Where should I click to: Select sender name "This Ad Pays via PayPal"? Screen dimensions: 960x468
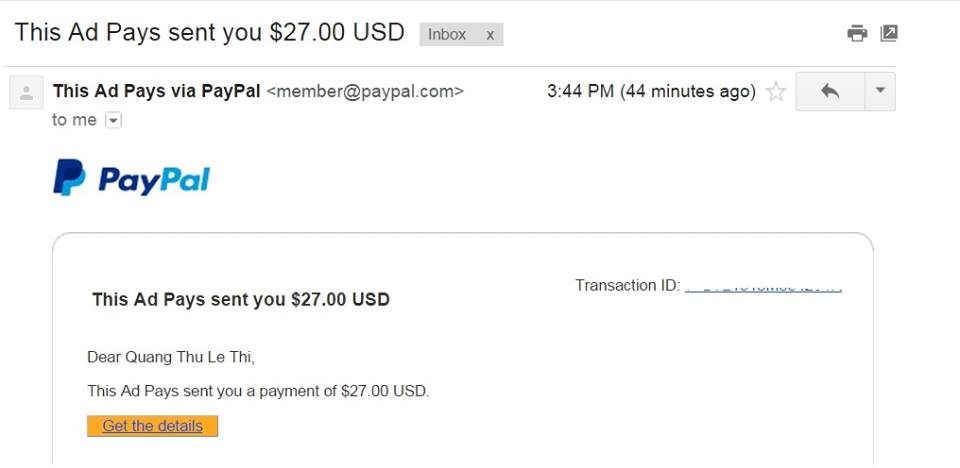click(157, 91)
